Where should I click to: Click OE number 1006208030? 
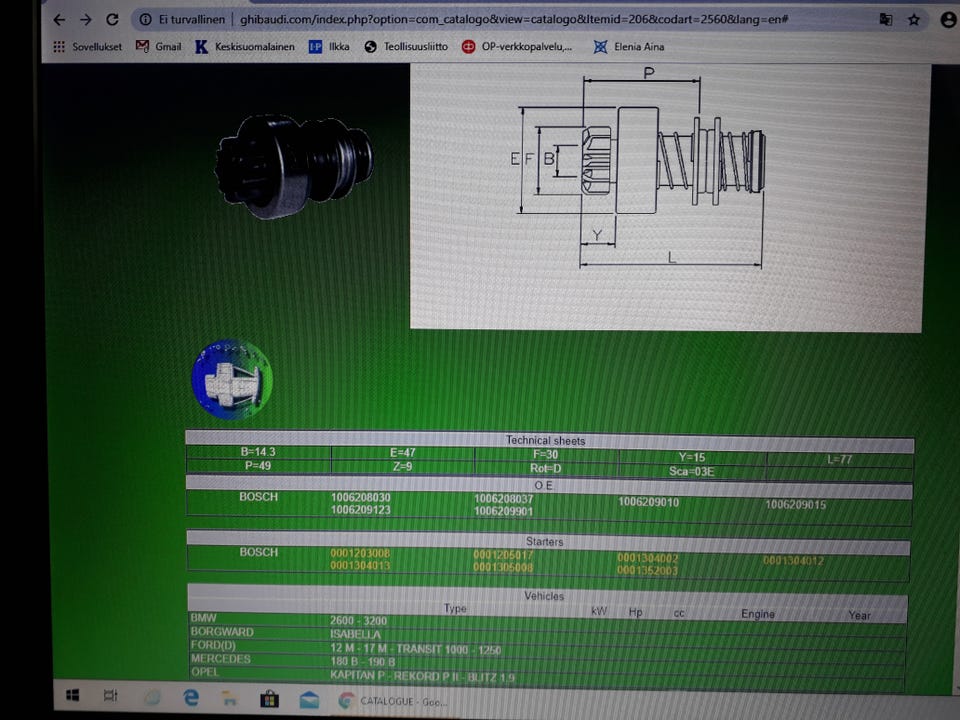click(361, 498)
